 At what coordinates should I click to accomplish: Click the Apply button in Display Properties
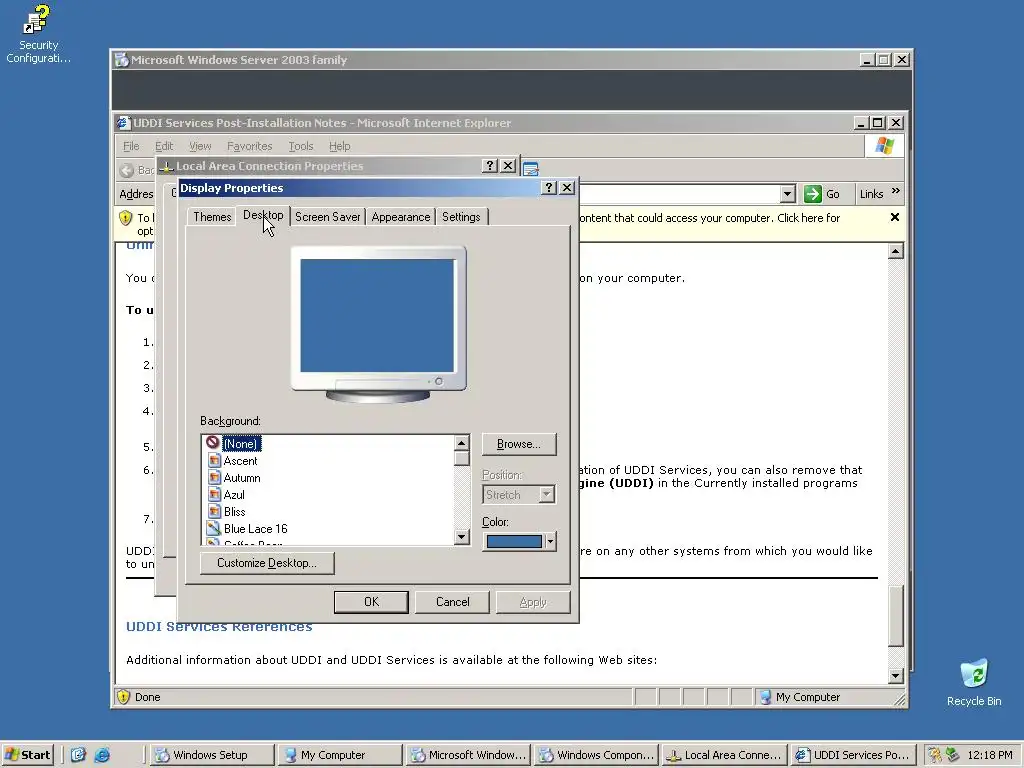[x=533, y=602]
